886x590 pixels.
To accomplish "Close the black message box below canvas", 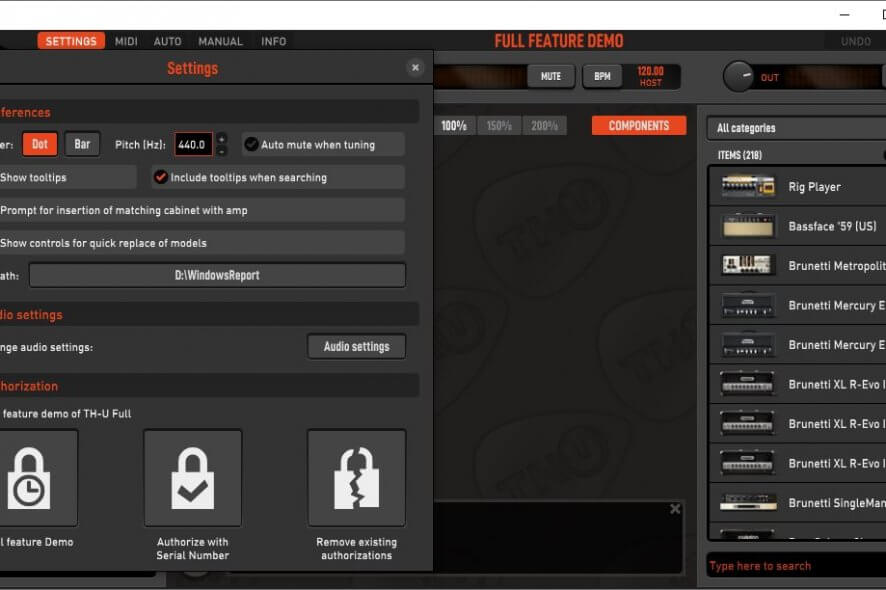I will click(675, 509).
